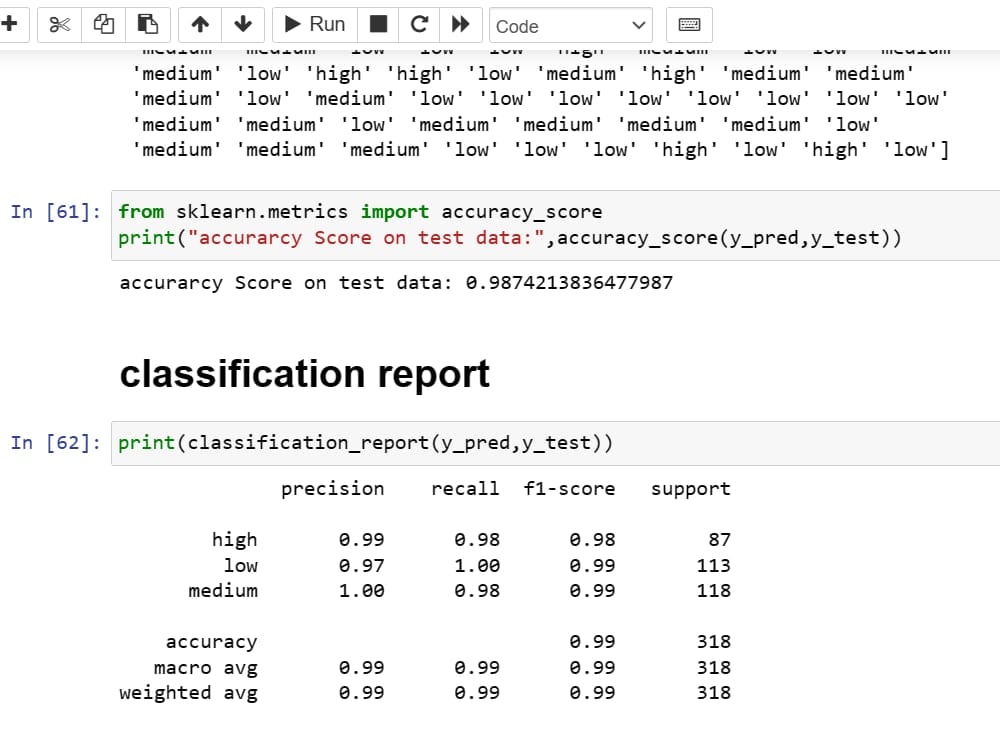The image size is (1000, 750).
Task: Click support value 87
Action: tap(720, 540)
